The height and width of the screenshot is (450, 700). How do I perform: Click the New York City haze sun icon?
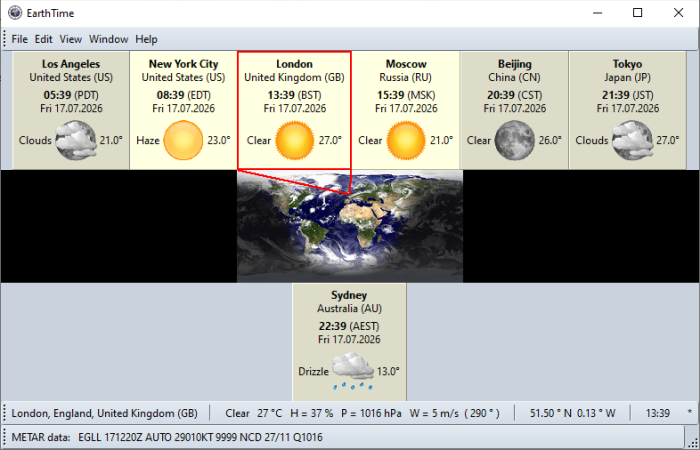coord(183,140)
